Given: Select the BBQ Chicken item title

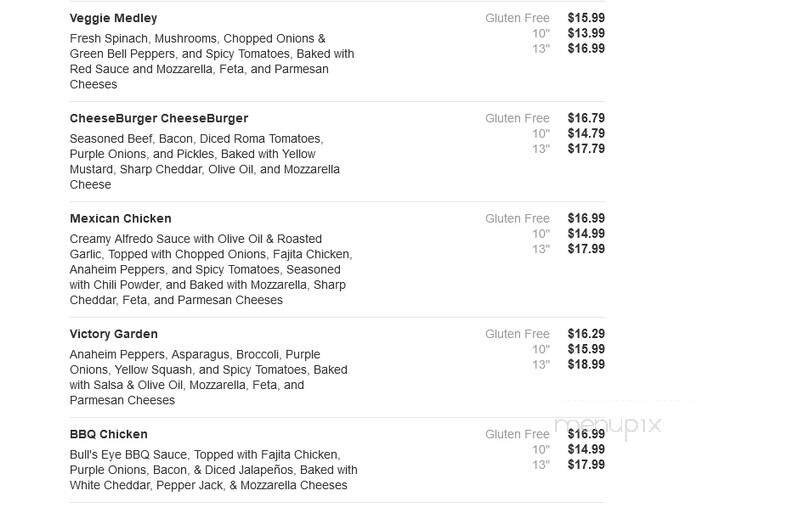Looking at the screenshot, I should (108, 434).
